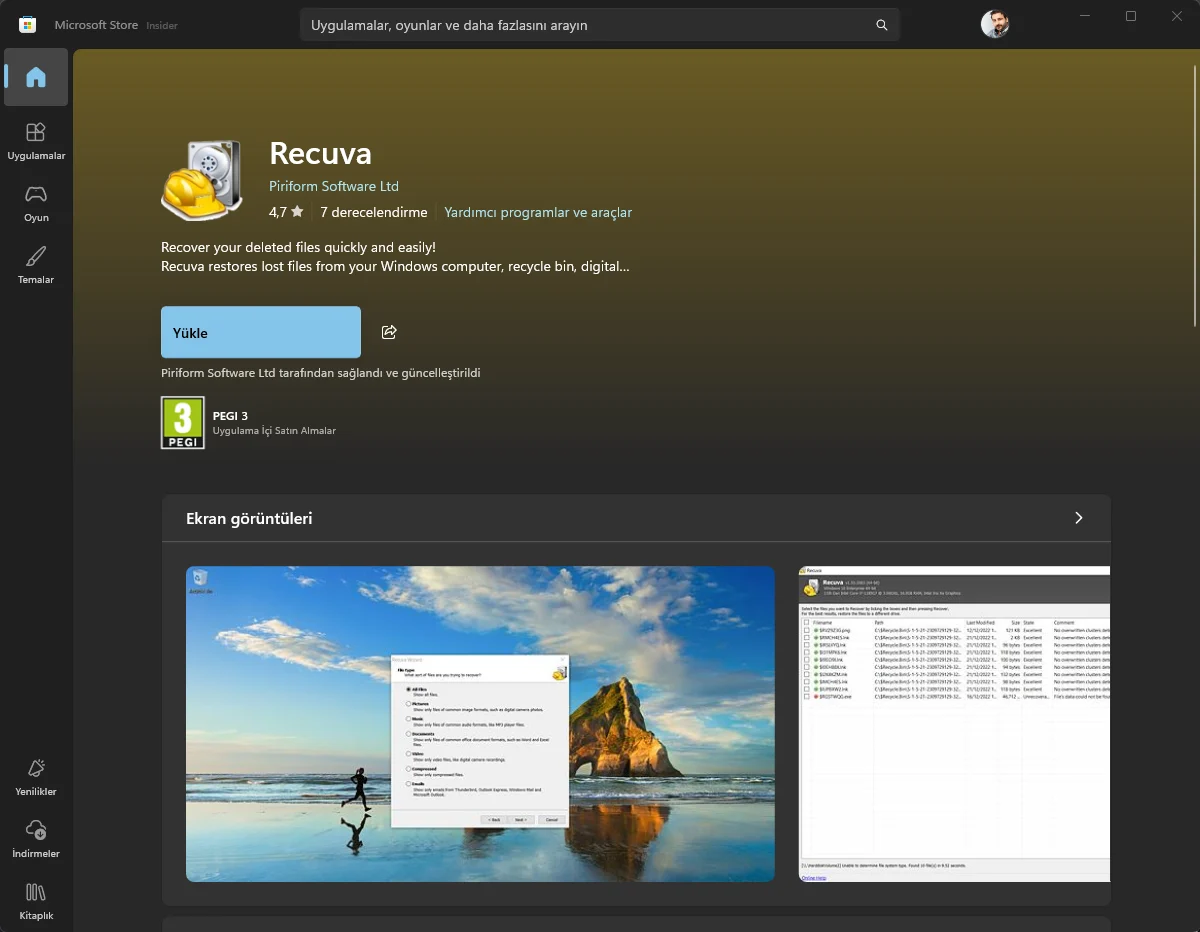Click the 4,7 star rating
Screen dimensions: 1200x932
click(x=286, y=212)
